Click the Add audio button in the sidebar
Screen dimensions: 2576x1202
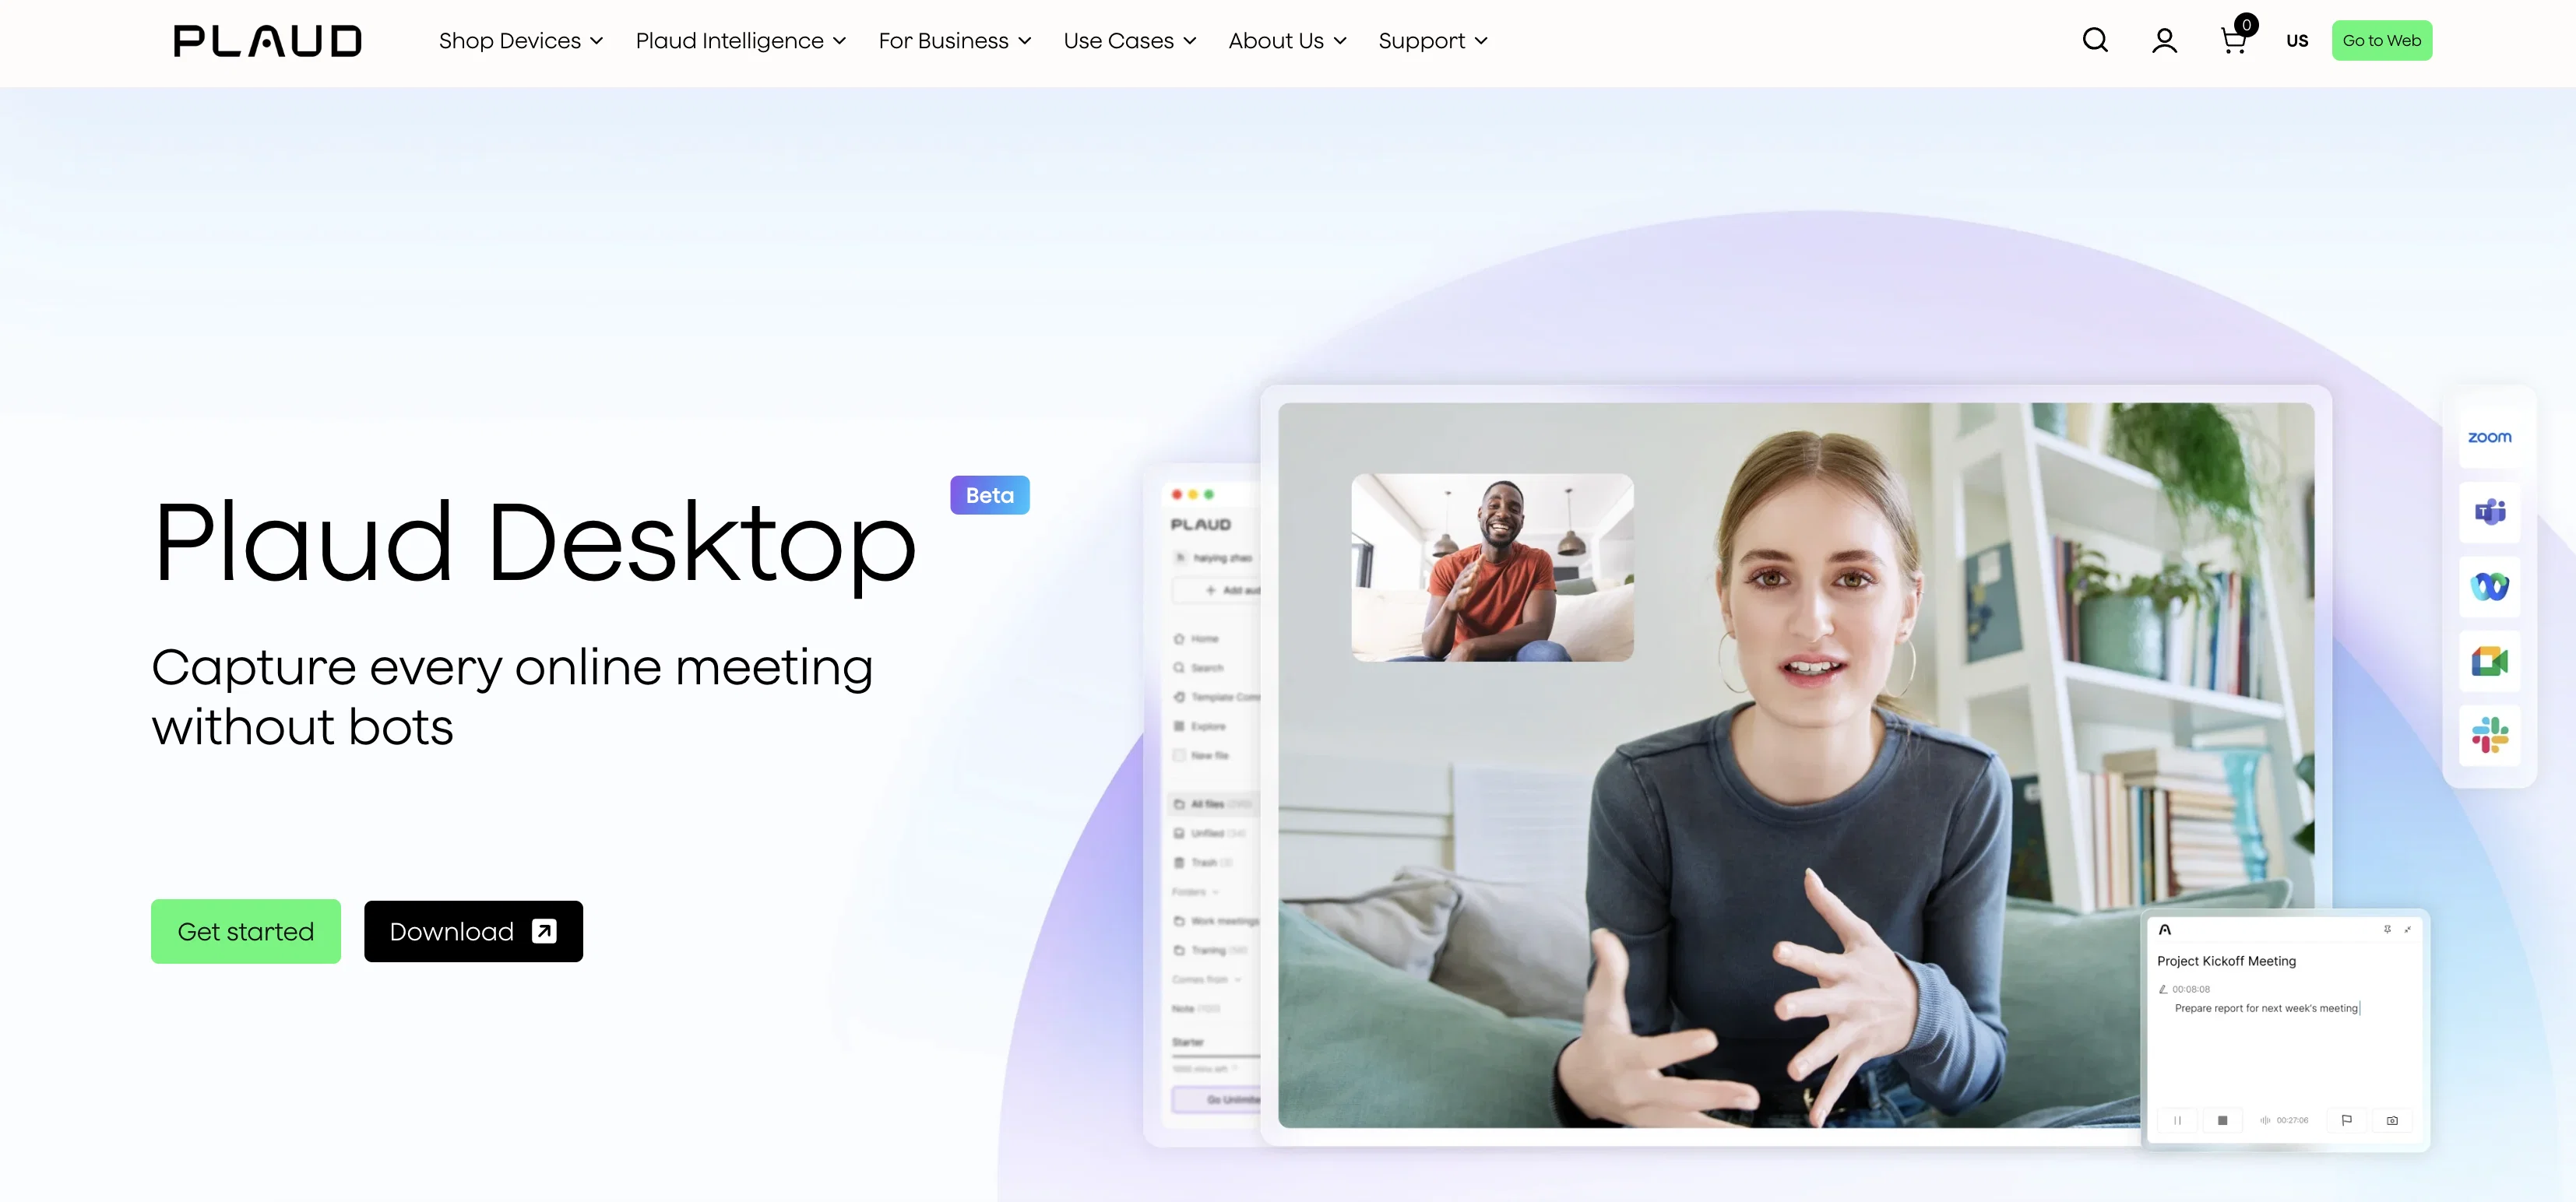1217,590
